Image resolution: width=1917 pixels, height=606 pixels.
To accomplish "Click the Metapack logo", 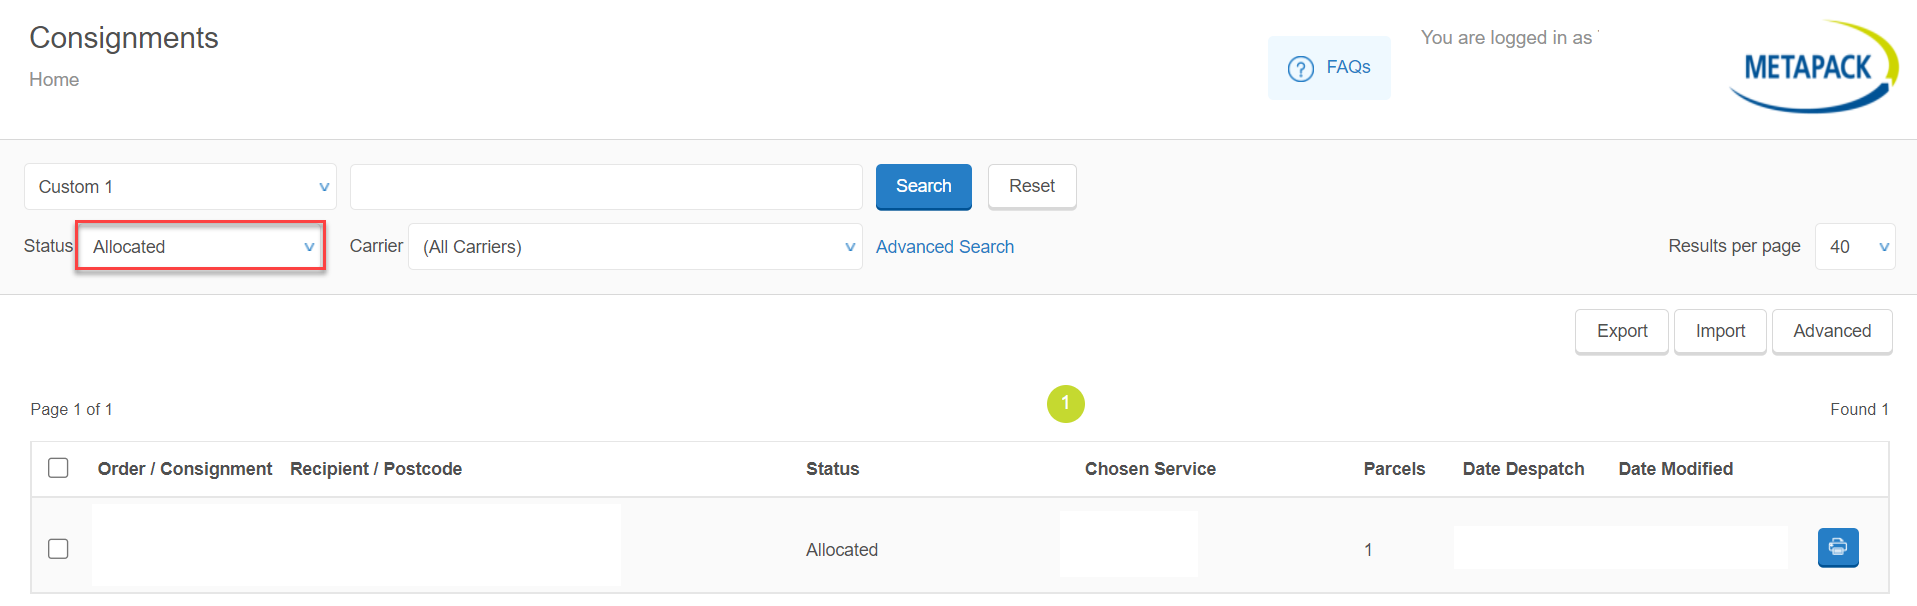I will [x=1813, y=67].
